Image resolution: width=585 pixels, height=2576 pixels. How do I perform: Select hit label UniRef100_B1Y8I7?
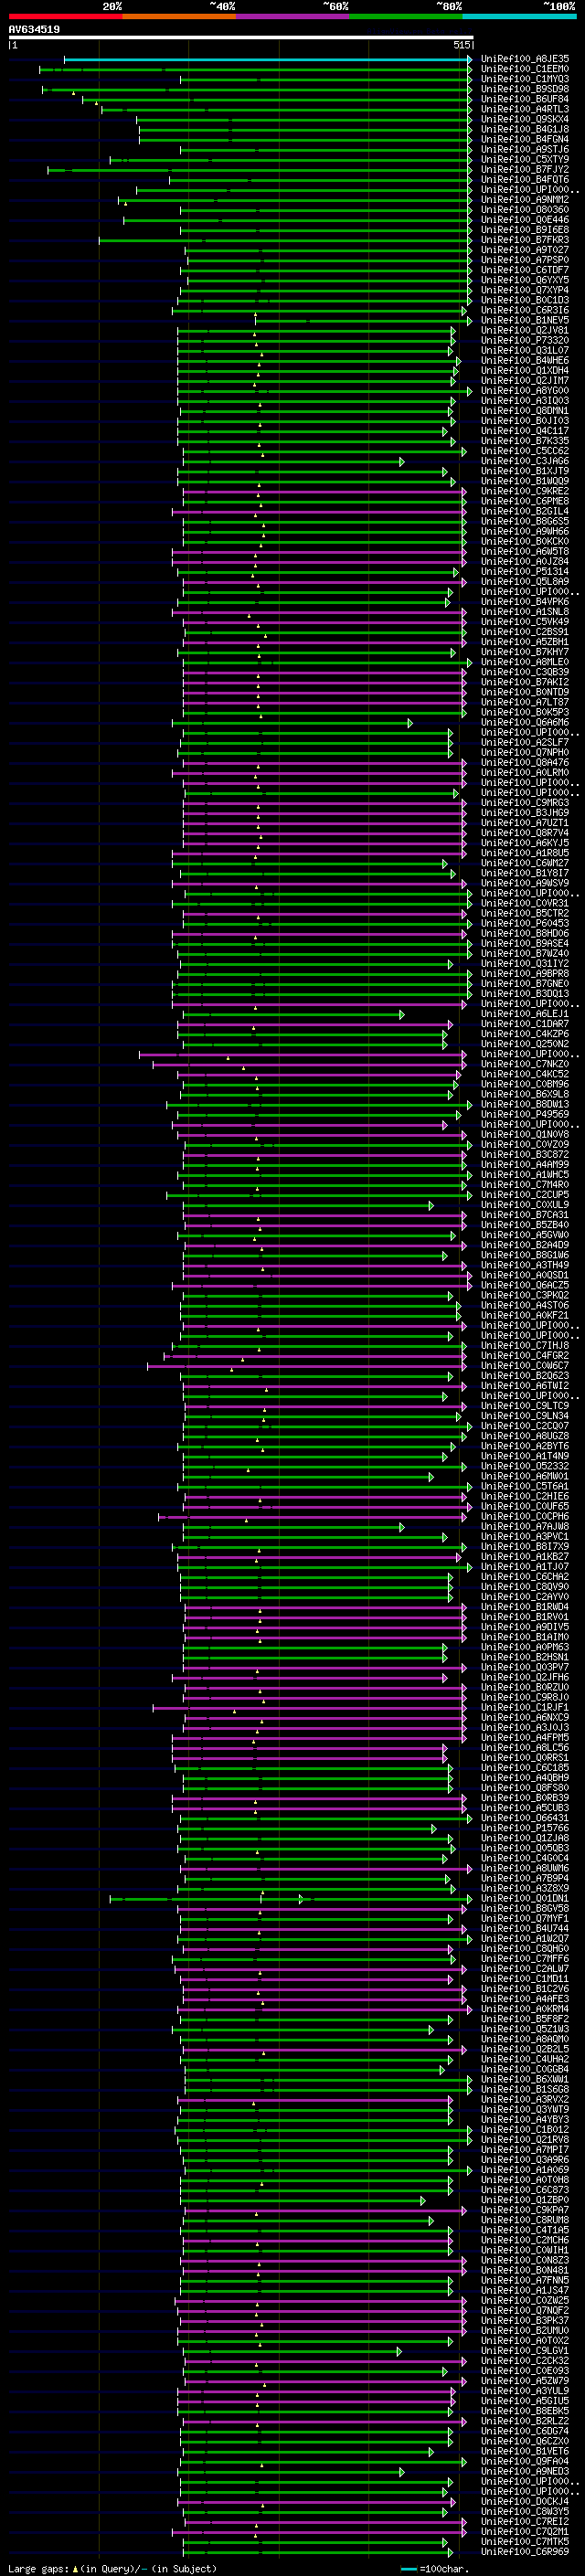pos(525,873)
